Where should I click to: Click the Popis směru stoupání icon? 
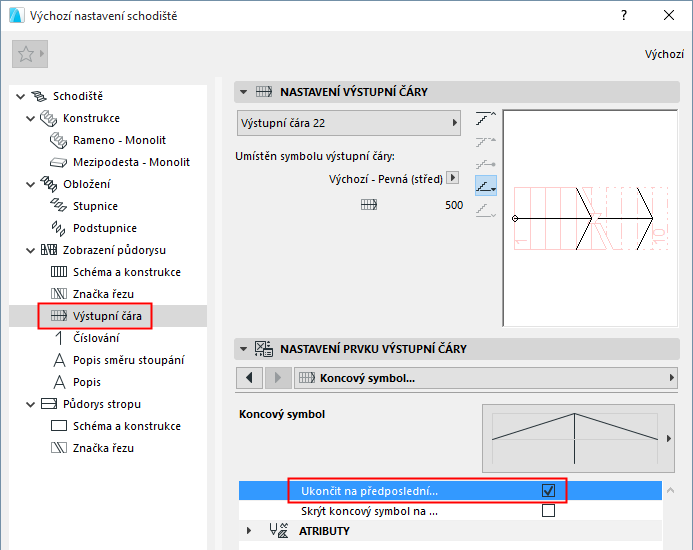(x=59, y=360)
